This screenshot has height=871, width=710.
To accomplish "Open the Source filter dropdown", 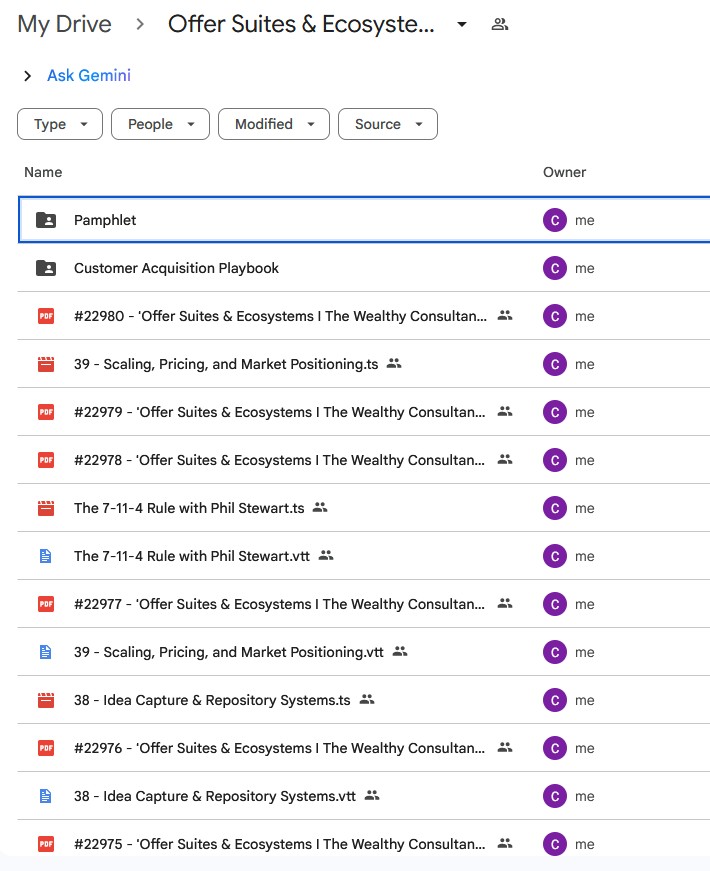I will [x=388, y=124].
